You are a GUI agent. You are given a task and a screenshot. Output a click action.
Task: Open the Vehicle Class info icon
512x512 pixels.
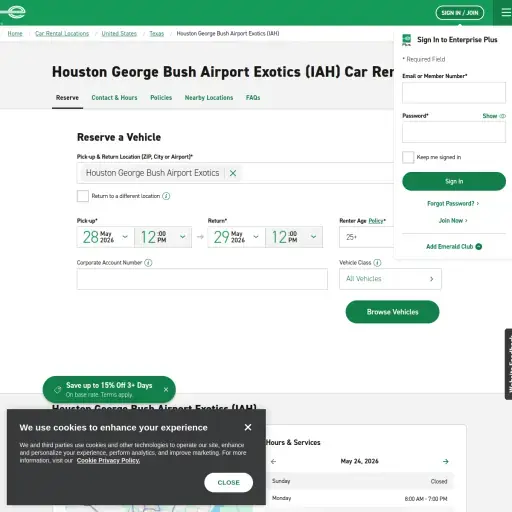tap(377, 263)
